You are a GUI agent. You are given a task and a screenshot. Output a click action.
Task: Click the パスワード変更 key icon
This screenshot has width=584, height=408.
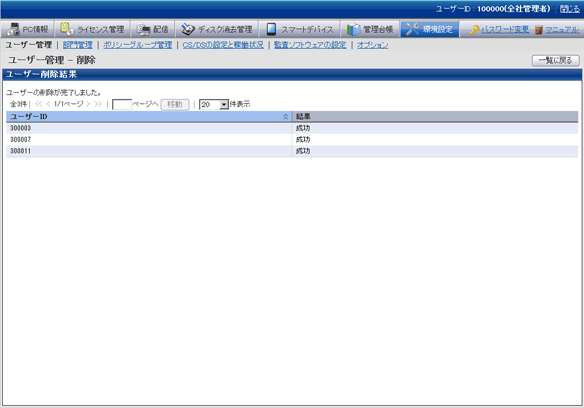[x=474, y=29]
